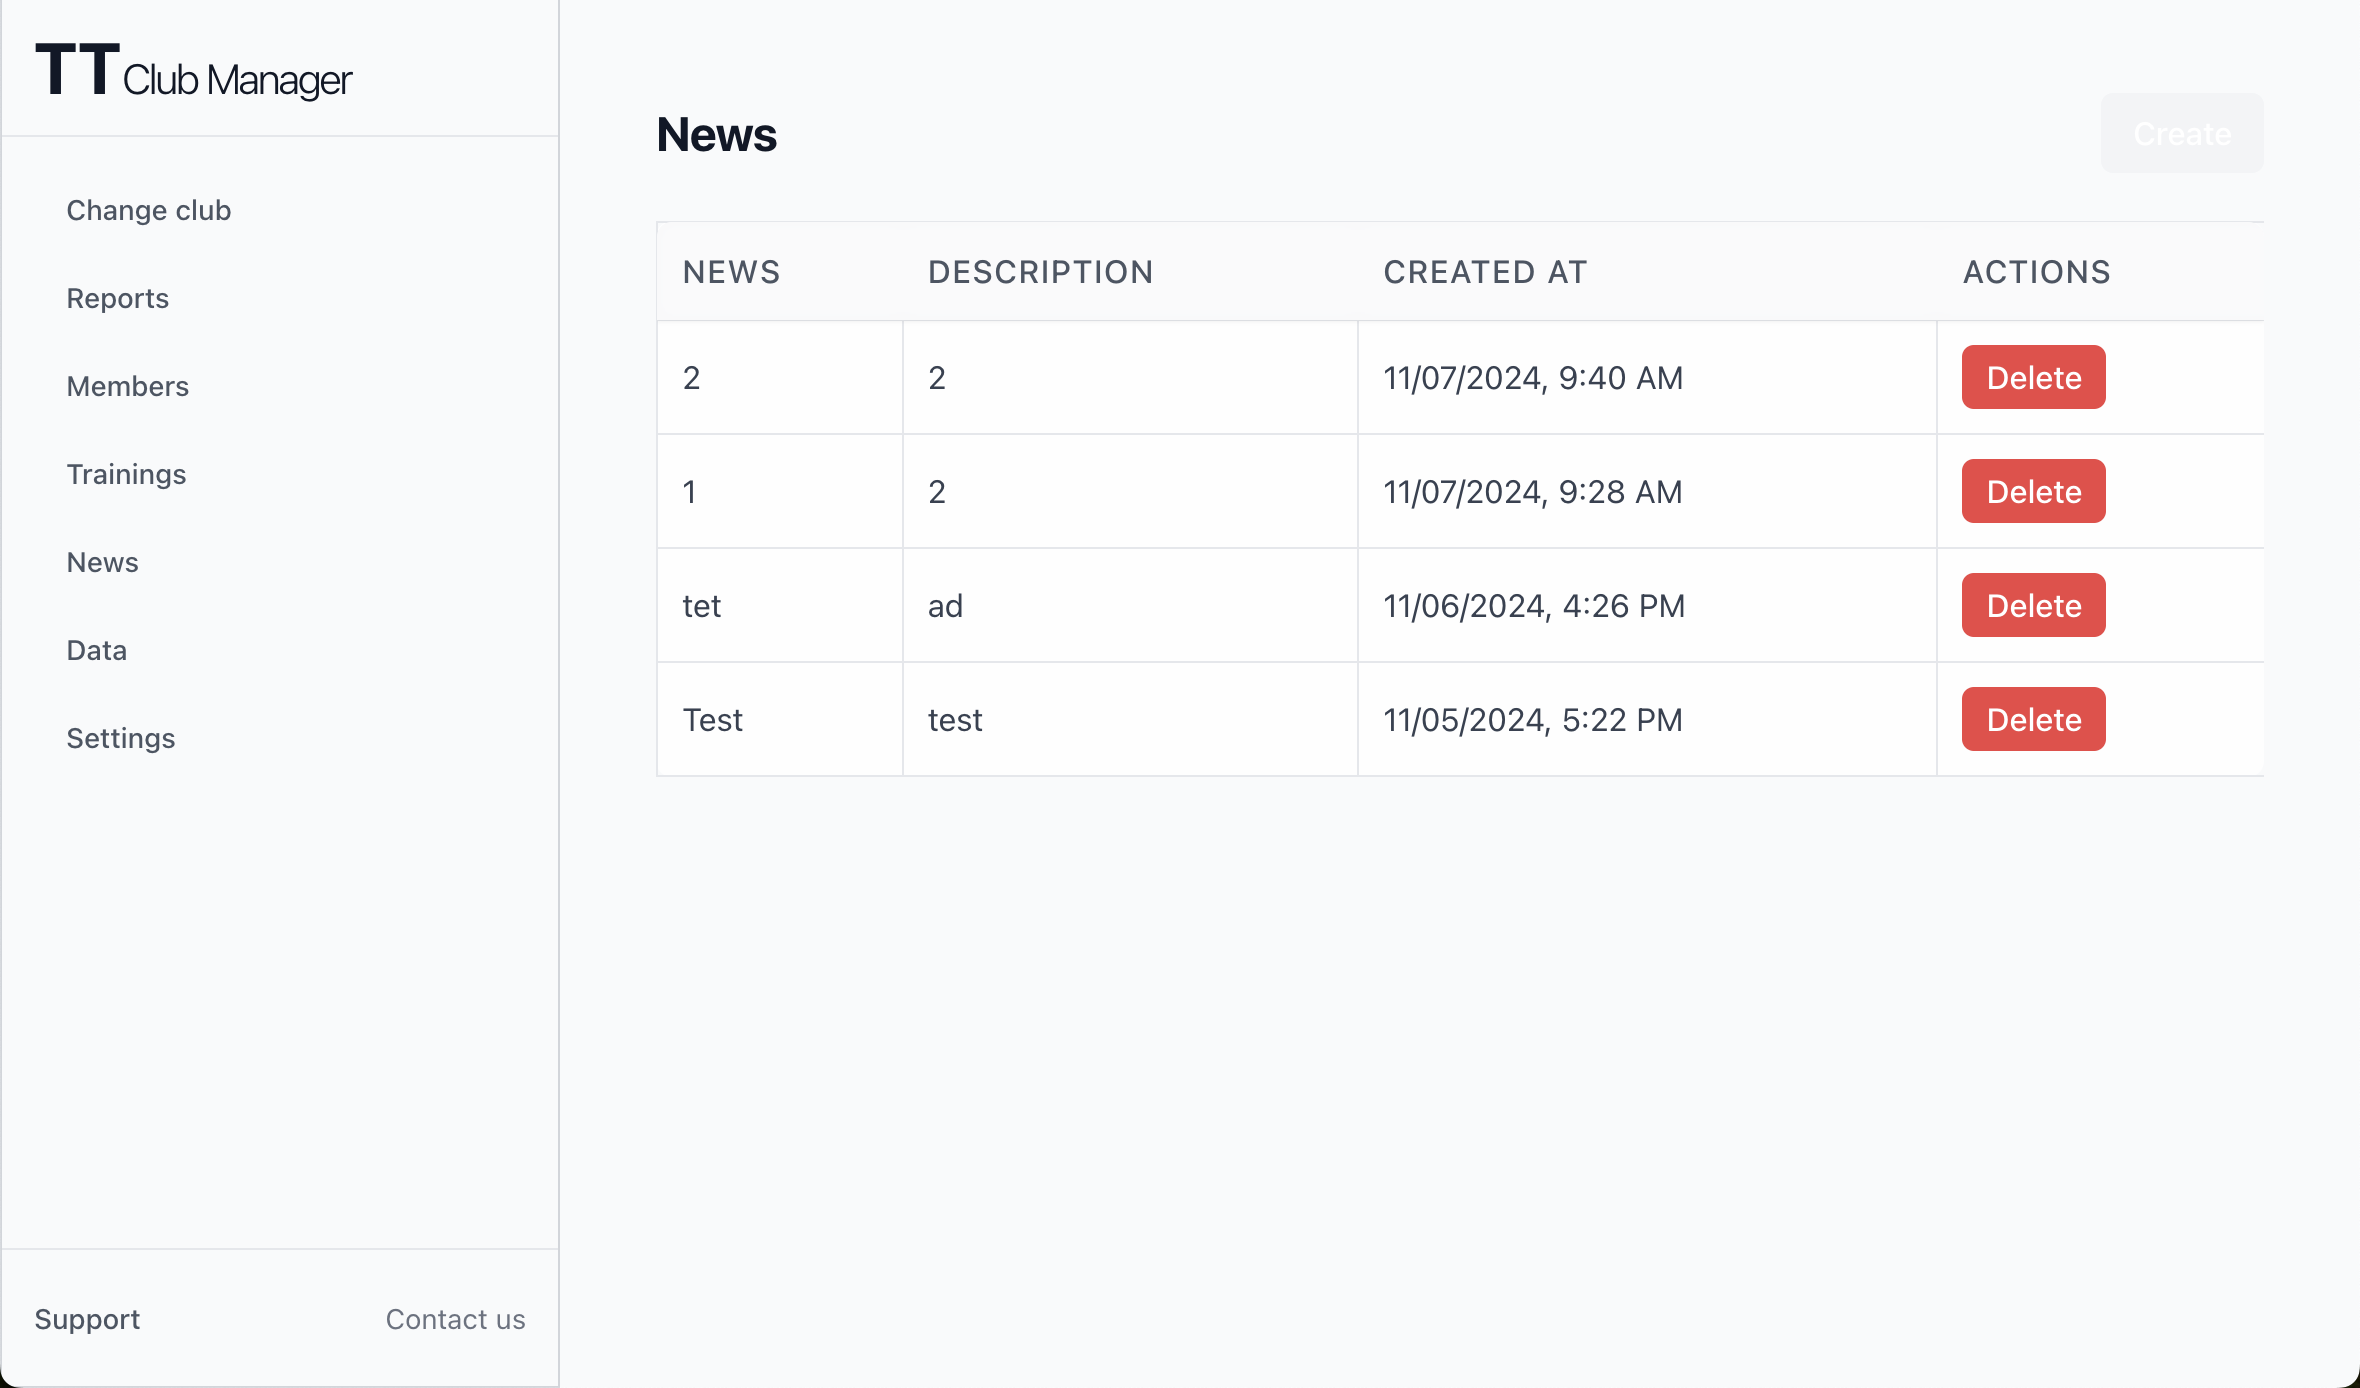Open the Data section

click(x=96, y=651)
